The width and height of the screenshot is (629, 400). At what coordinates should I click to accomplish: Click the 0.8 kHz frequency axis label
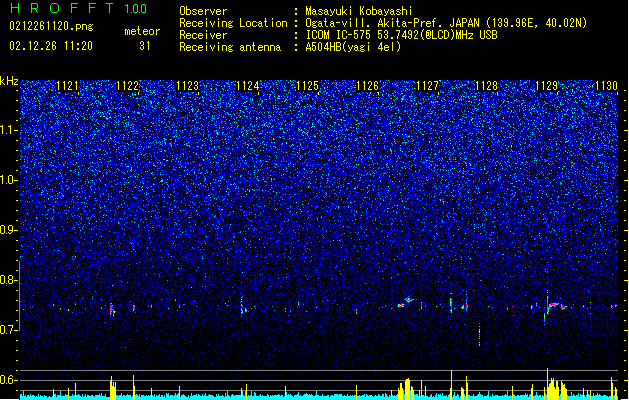pyautogui.click(x=9, y=280)
